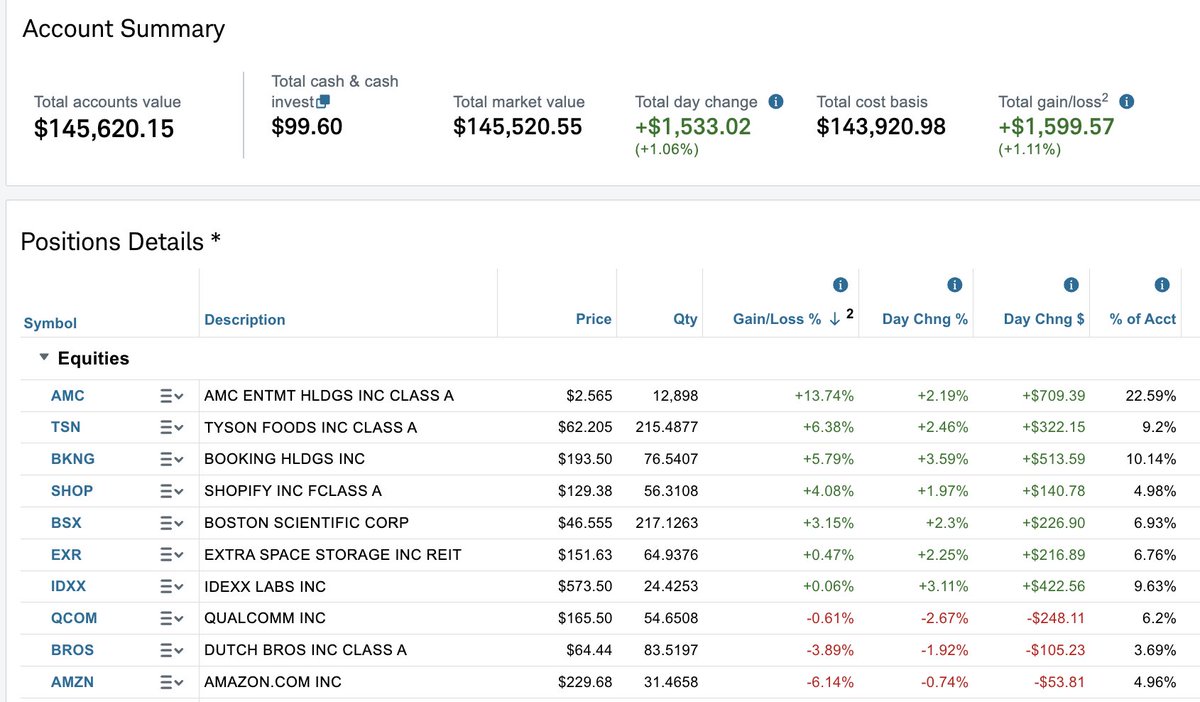Image resolution: width=1200 pixels, height=702 pixels.
Task: Sort by Symbol column header
Action: (x=50, y=323)
